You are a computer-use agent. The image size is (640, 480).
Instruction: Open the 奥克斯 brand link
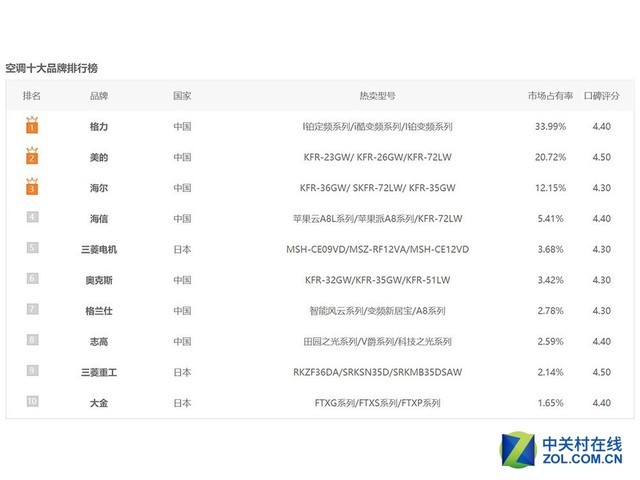click(x=99, y=279)
